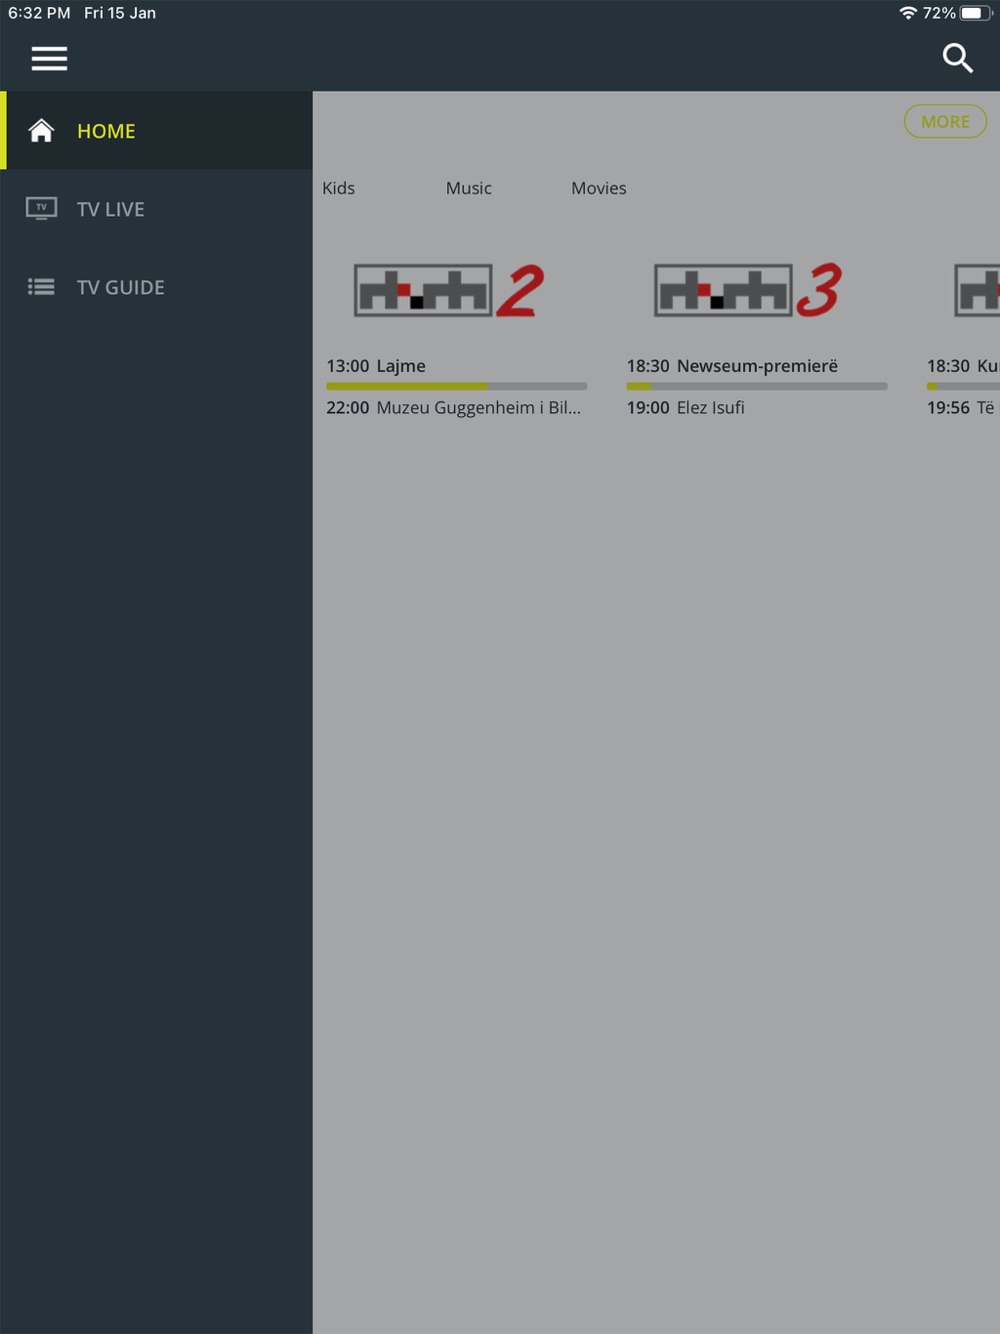
Task: Switch to Movies category tab
Action: pos(598,188)
